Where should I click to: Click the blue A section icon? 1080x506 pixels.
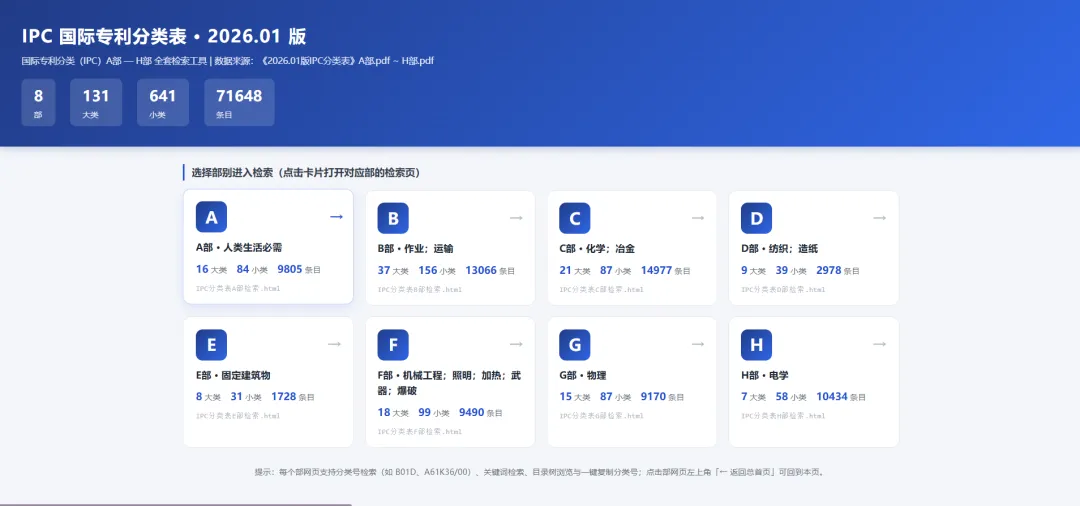(x=211, y=217)
